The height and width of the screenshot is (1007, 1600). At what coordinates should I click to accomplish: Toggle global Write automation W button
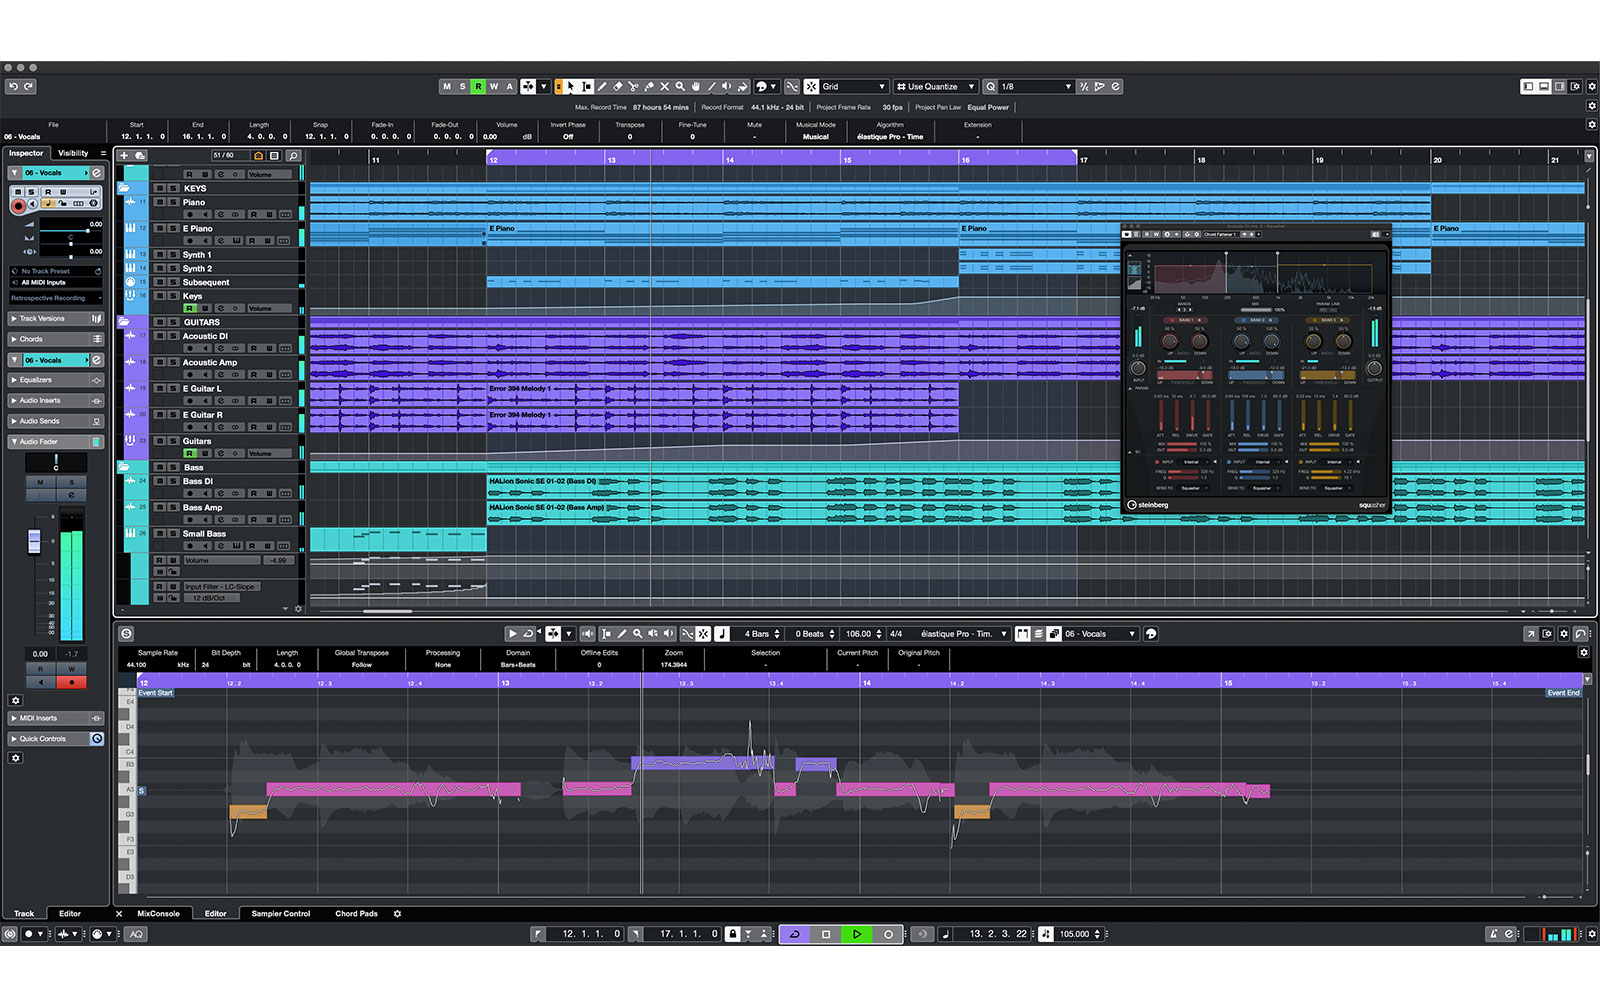pos(494,86)
